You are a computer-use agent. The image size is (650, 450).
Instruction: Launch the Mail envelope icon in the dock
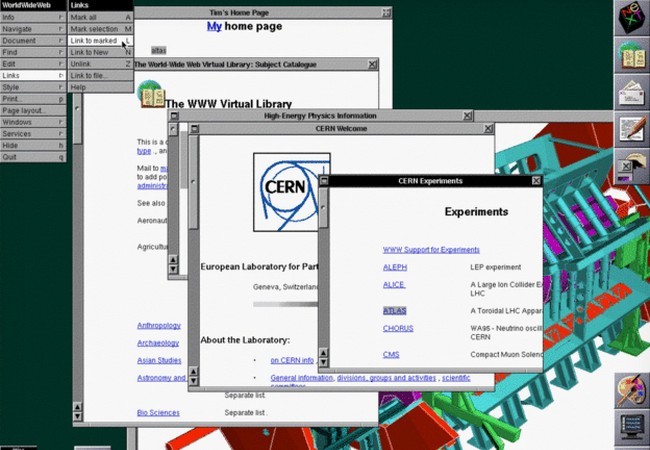(x=632, y=93)
